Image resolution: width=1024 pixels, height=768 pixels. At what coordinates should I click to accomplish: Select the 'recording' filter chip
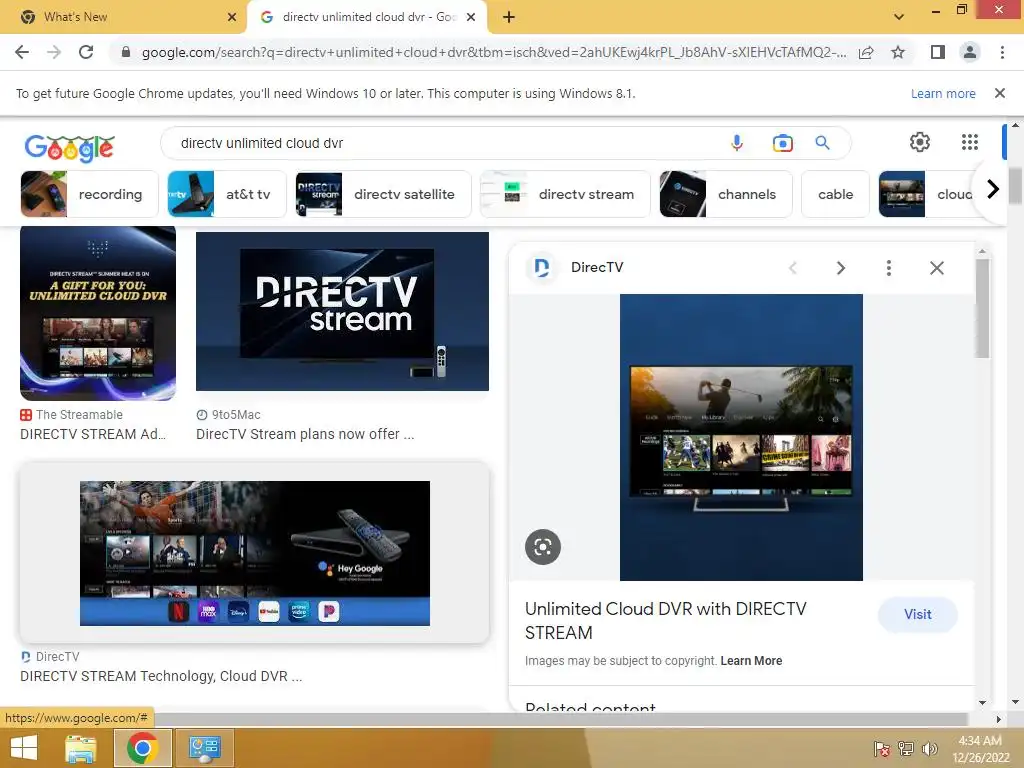(x=89, y=194)
